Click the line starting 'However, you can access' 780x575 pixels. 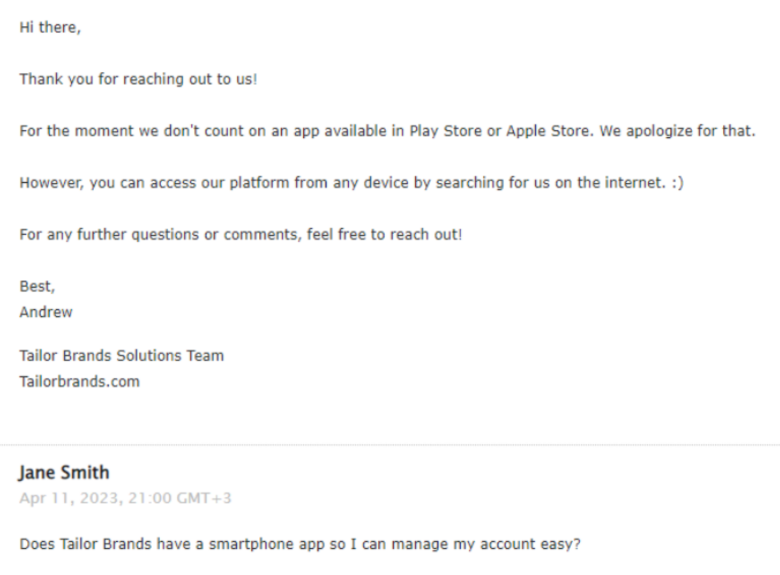click(x=352, y=183)
